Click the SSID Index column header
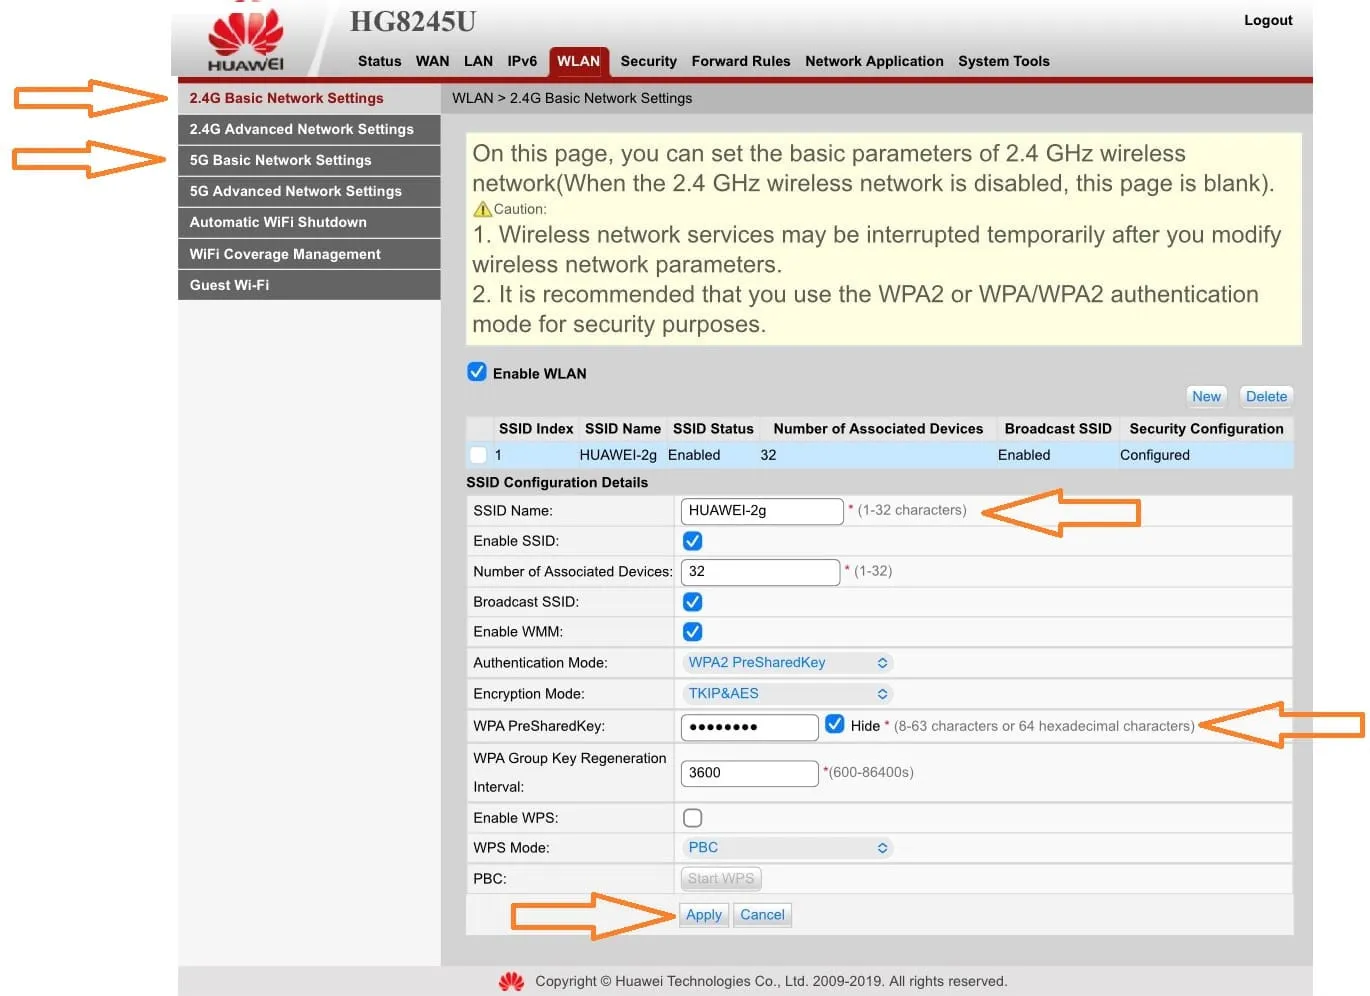The width and height of the screenshot is (1370, 996). tap(536, 429)
